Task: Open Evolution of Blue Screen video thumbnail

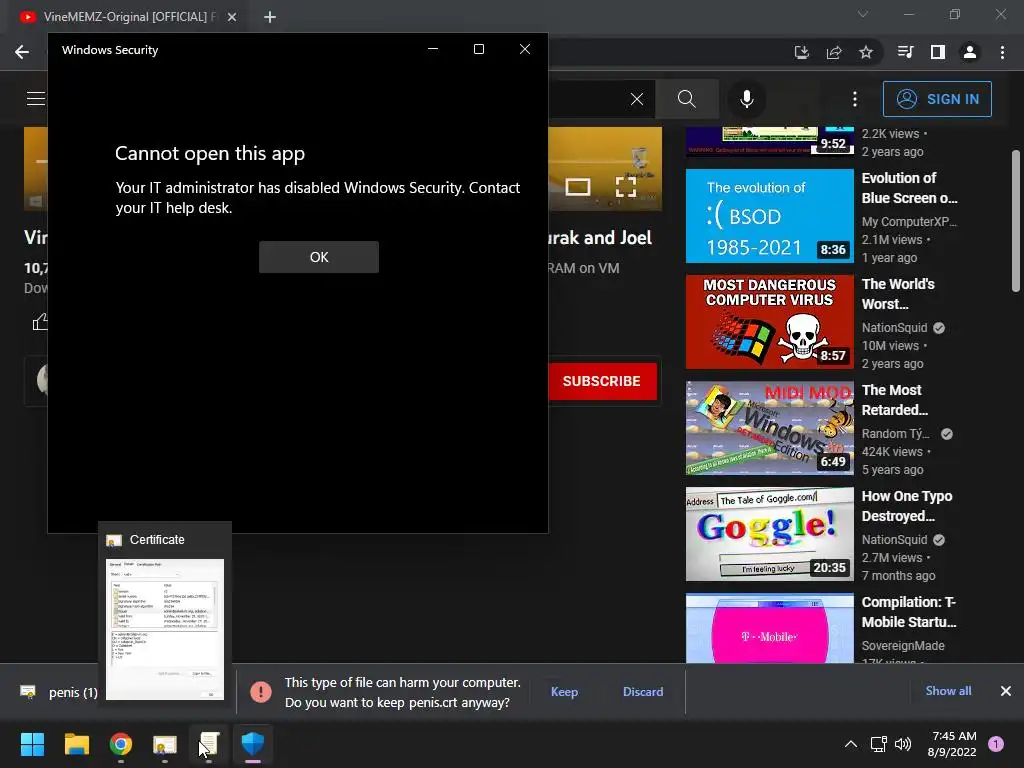Action: tap(769, 216)
